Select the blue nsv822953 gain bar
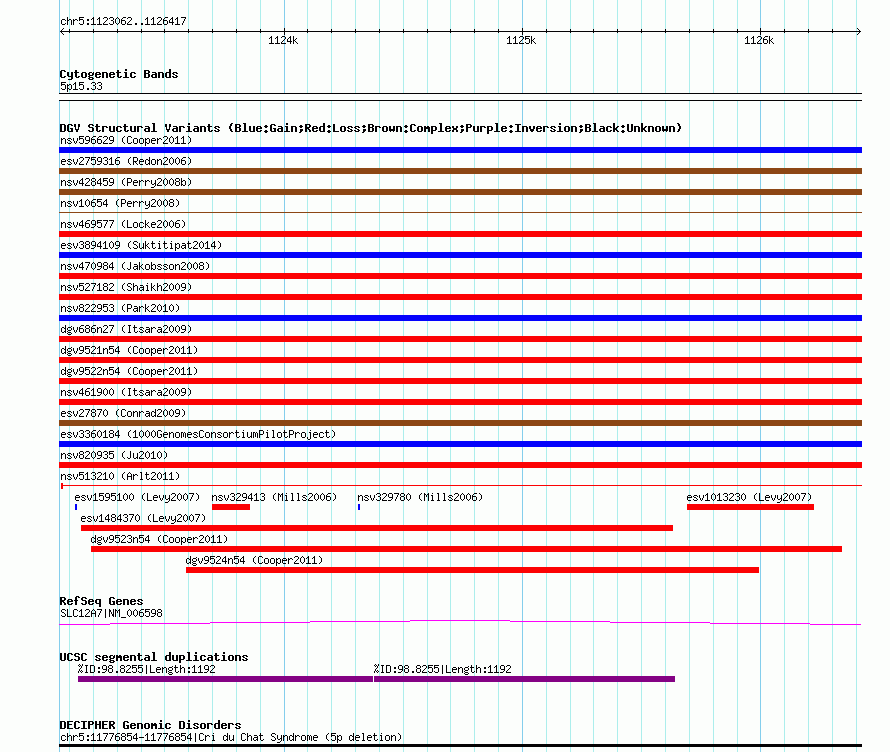 point(460,318)
